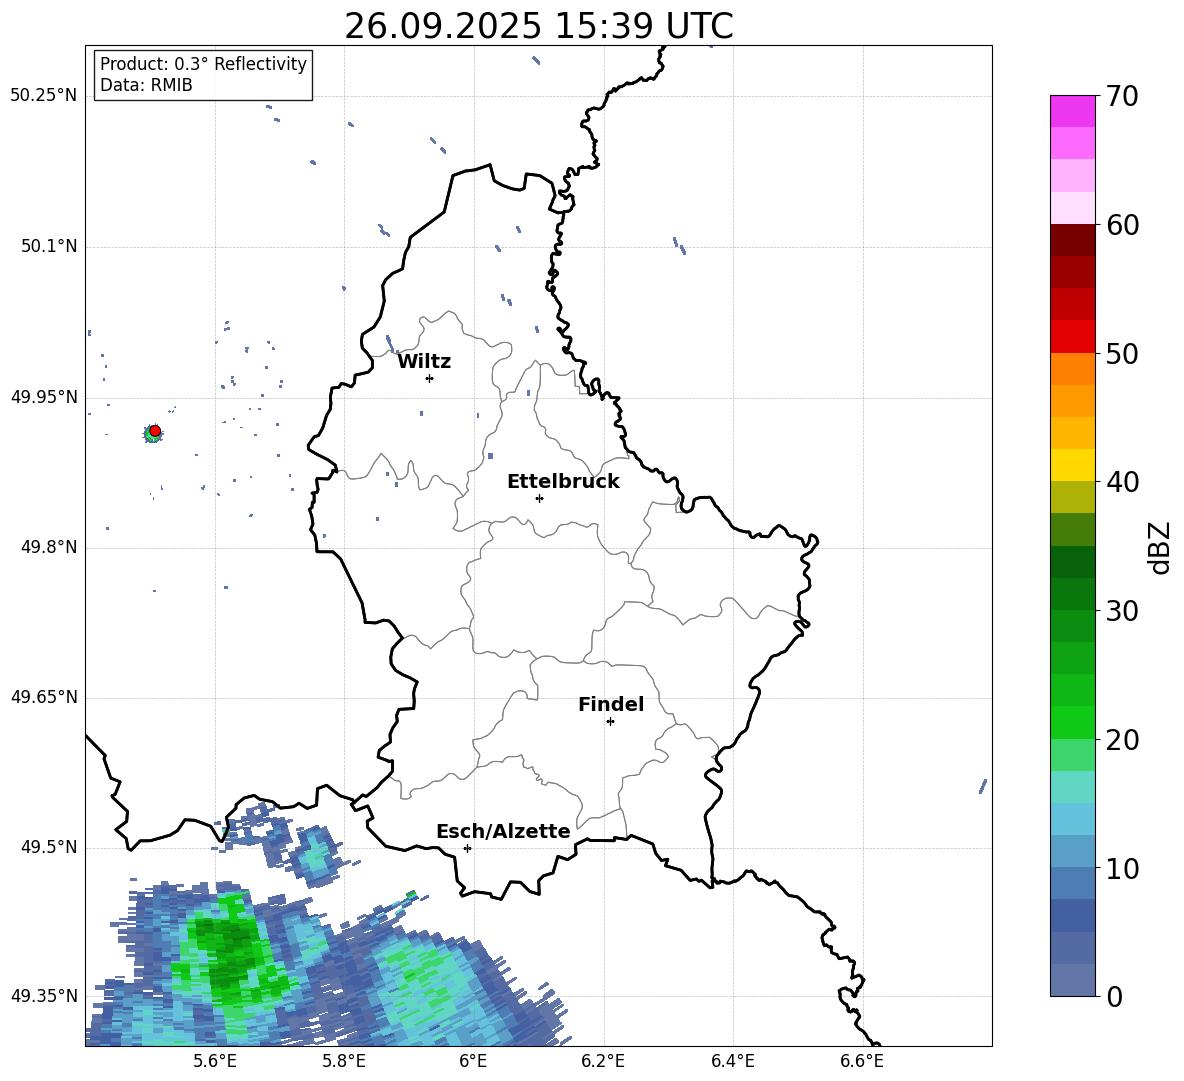Screen dimensions: 1184x1081
Task: Click the 50.1°N latitude label
Action: 49,247
